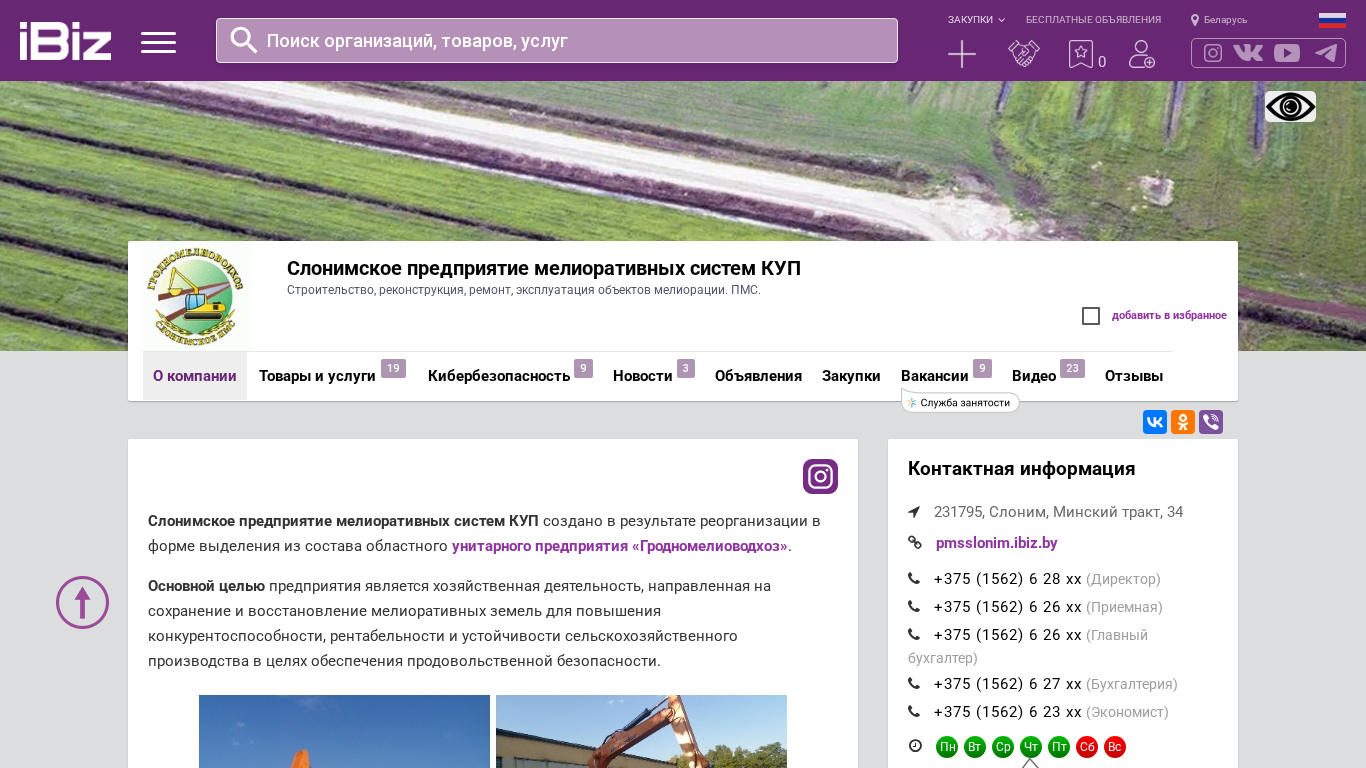Image resolution: width=1366 pixels, height=768 pixels.
Task: Select Sunday (Вс) schedule badge
Action: [x=1115, y=747]
